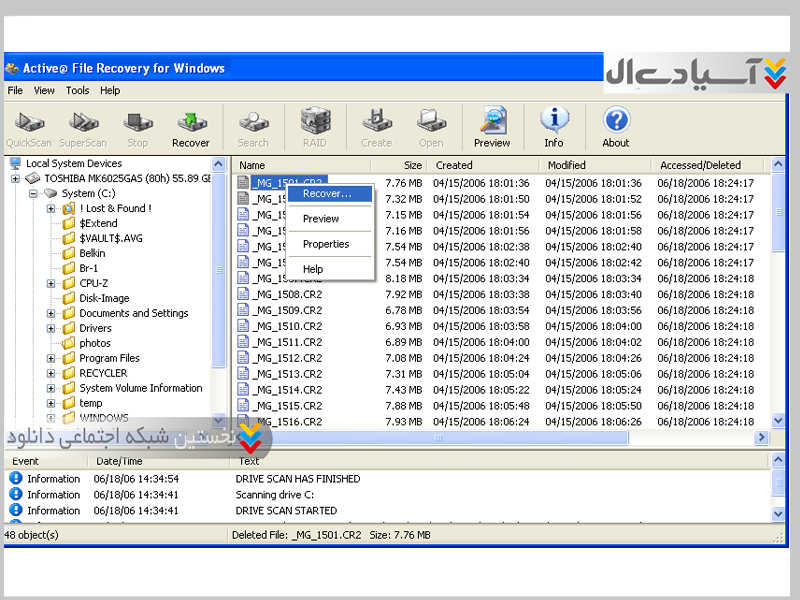Click the About question mark icon
This screenshot has width=800, height=600.
616,124
